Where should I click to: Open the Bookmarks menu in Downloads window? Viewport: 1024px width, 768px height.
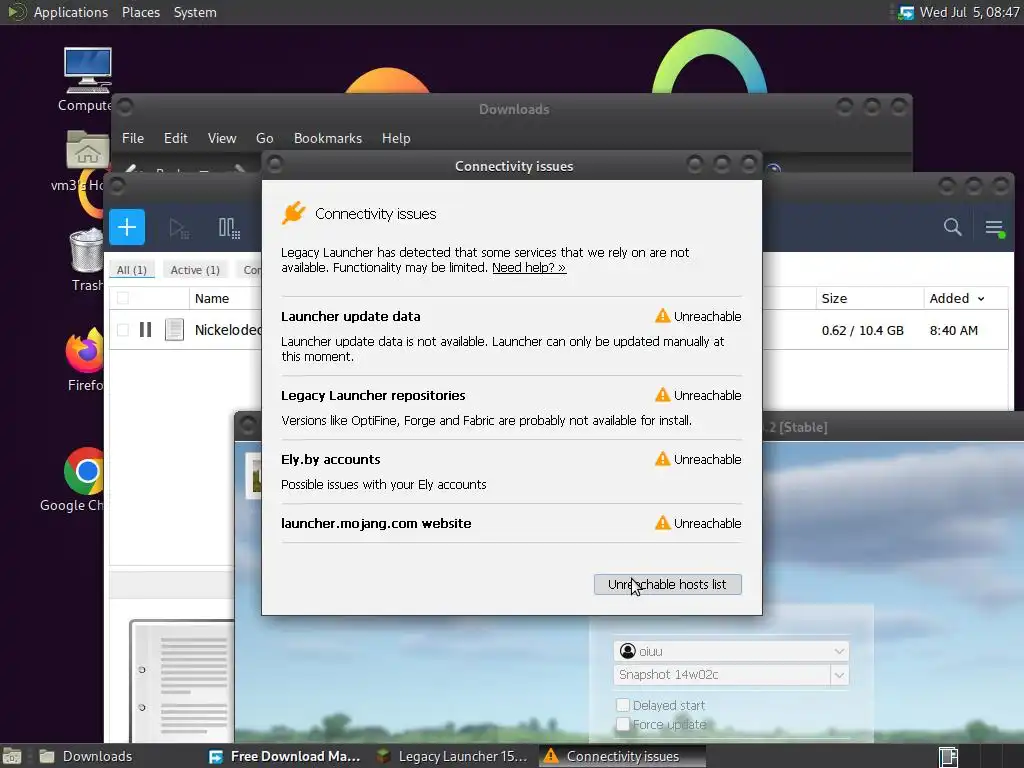328,138
